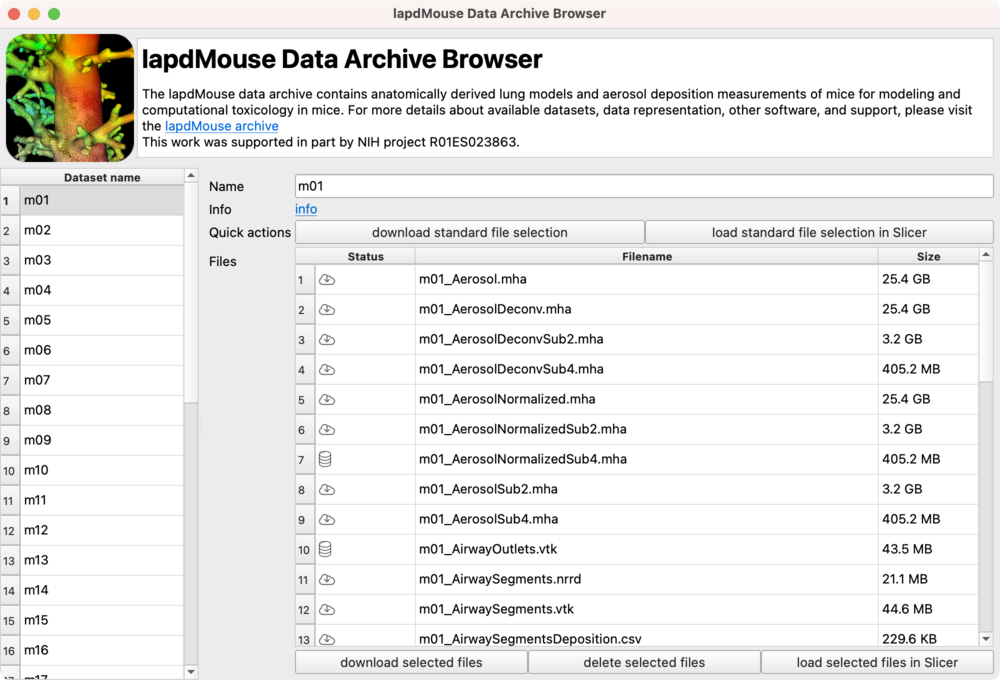Select files table row number 5
Screen dimensions: 1000x680
(x=305, y=399)
